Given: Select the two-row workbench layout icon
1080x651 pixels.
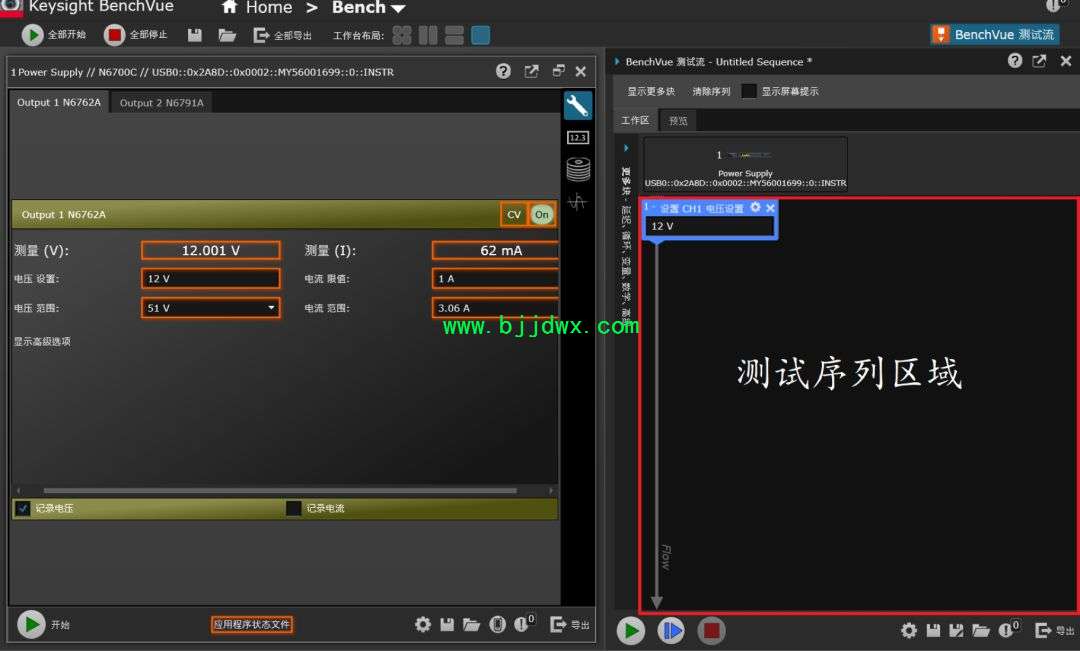Looking at the screenshot, I should click(455, 35).
